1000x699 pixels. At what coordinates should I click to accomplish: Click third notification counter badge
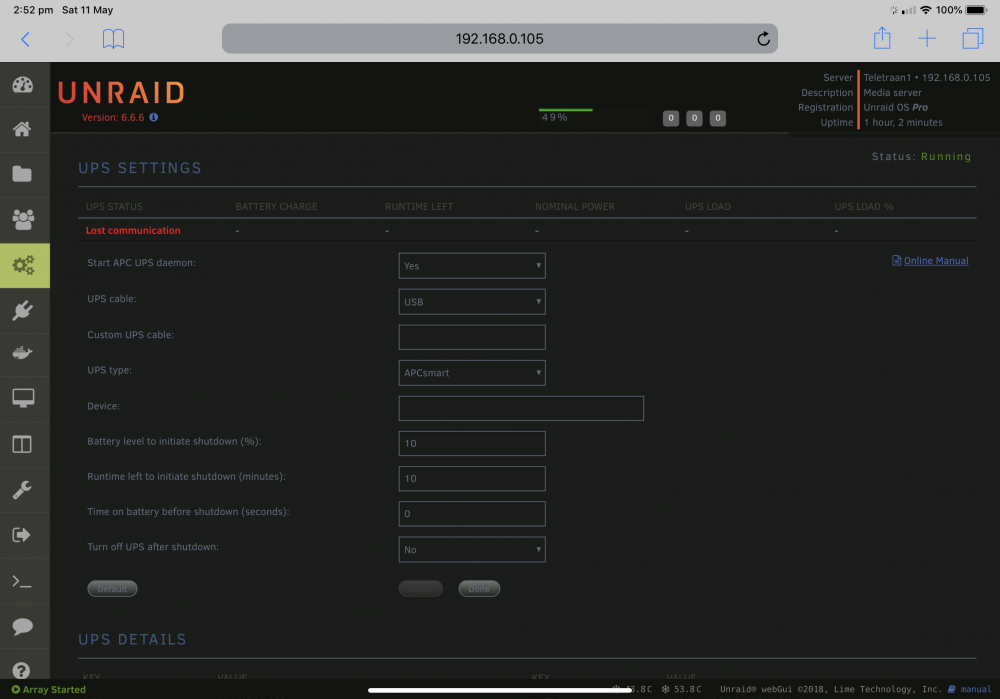tap(718, 118)
